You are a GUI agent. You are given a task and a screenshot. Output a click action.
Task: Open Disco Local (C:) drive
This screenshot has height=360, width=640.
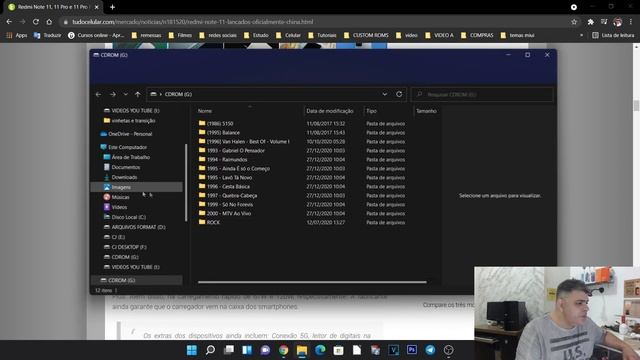(124, 217)
